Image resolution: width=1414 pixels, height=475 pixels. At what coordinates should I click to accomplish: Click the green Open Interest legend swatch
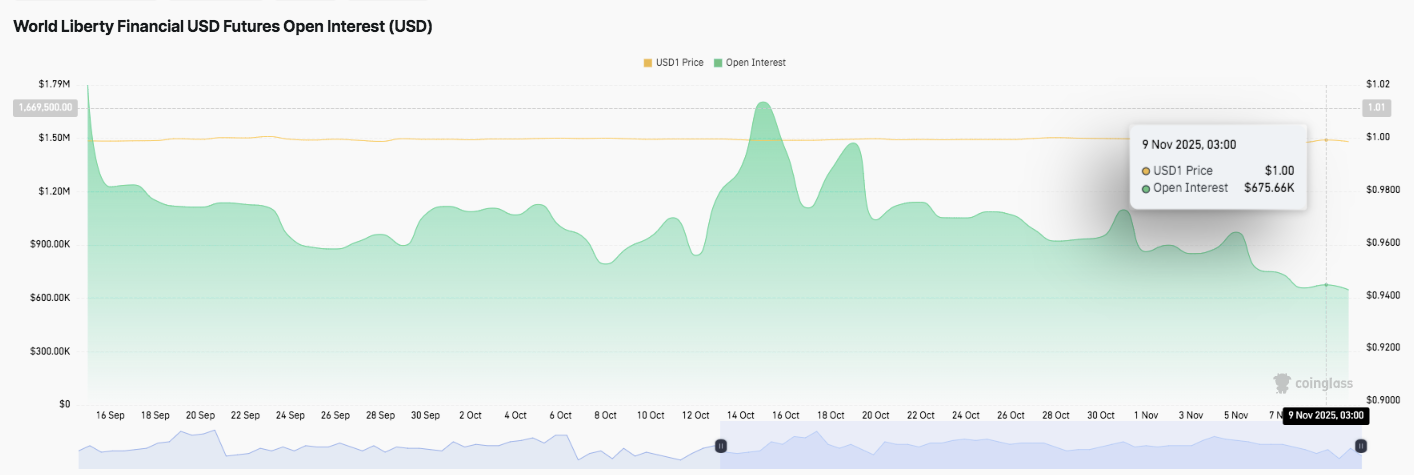[x=718, y=63]
